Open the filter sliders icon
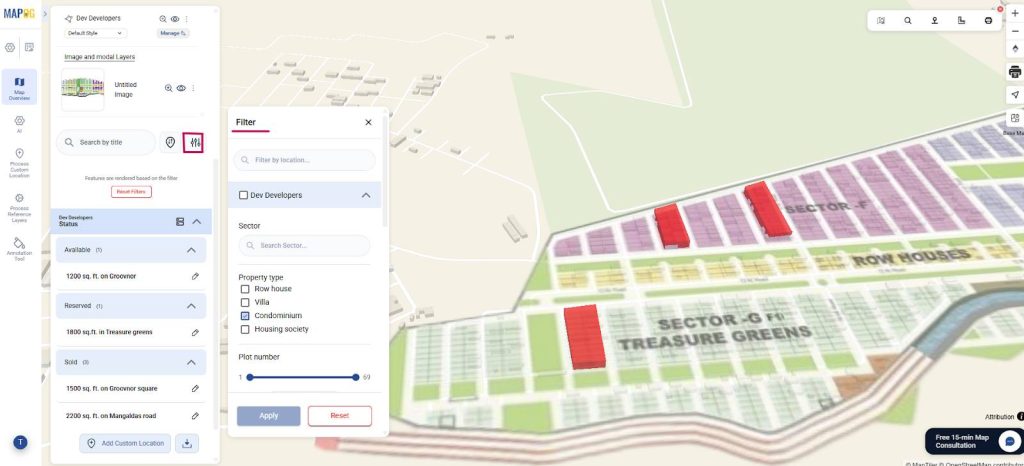The image size is (1024, 466). tap(193, 142)
